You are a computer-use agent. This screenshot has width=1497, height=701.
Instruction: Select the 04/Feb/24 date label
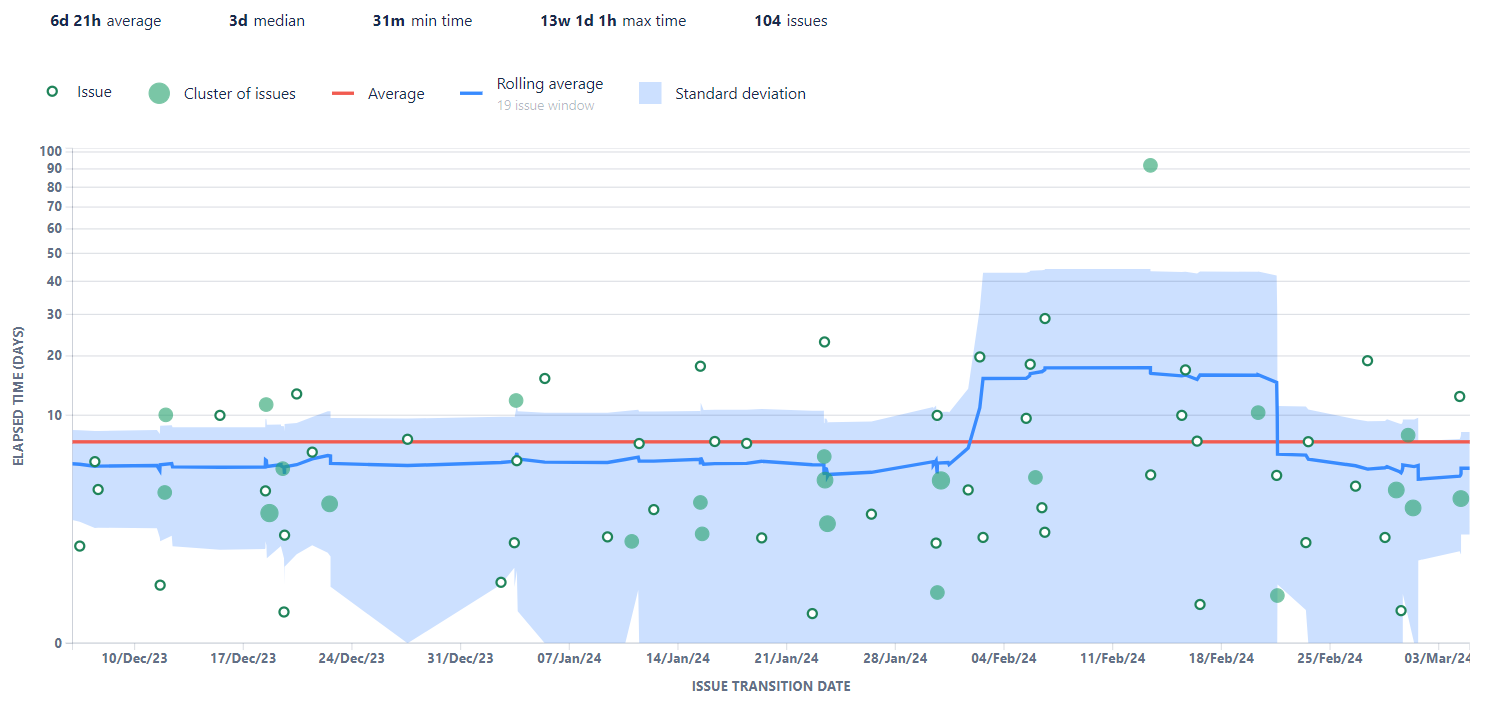1004,658
